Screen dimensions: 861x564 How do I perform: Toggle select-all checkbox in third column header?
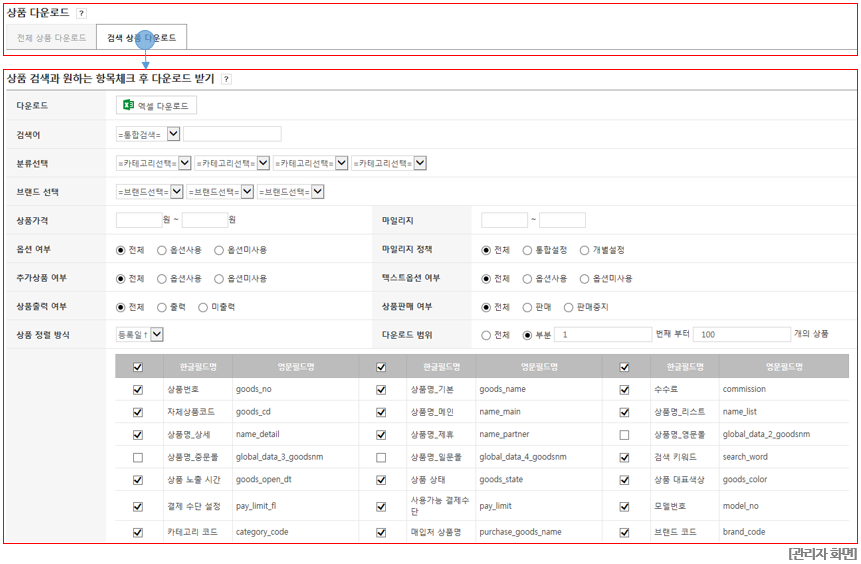(x=624, y=367)
